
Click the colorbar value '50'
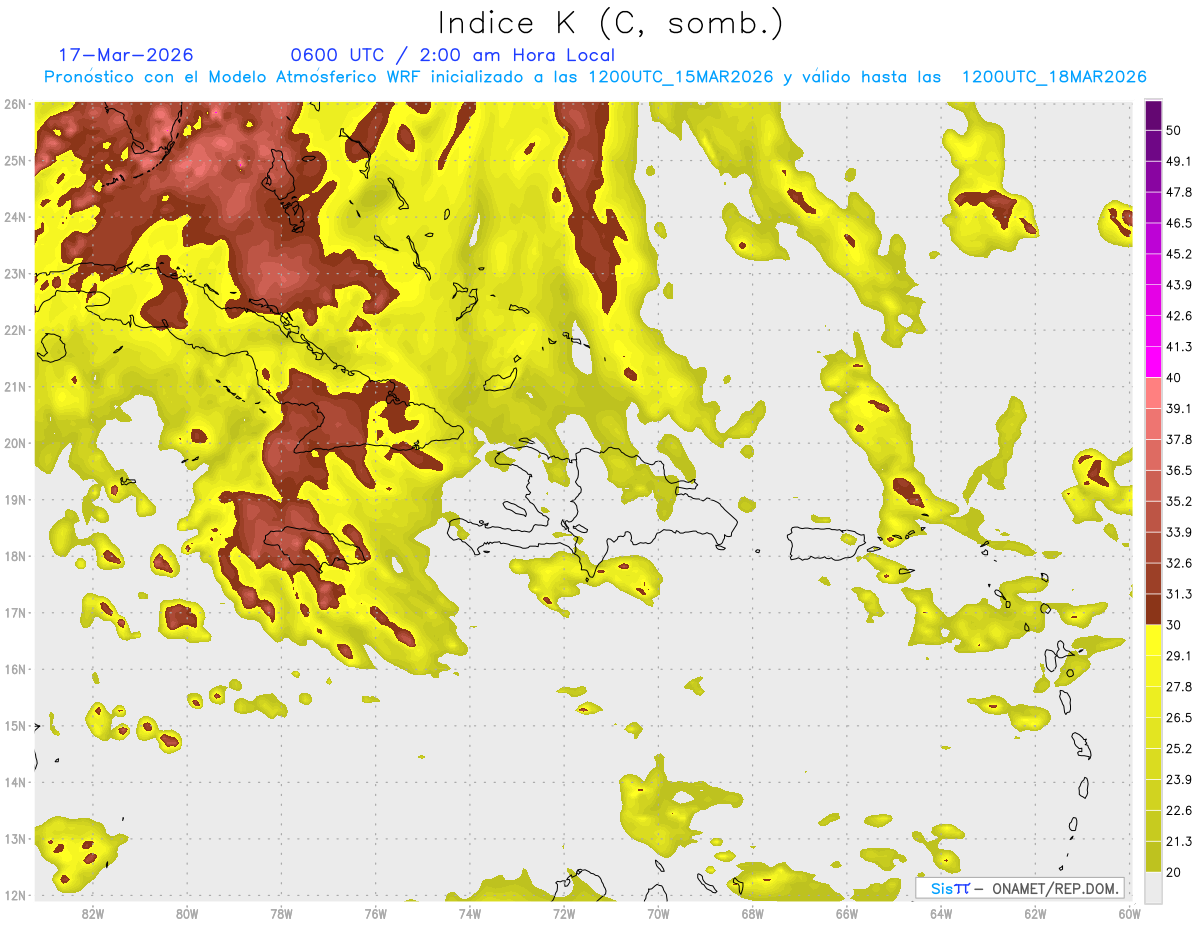[1174, 130]
